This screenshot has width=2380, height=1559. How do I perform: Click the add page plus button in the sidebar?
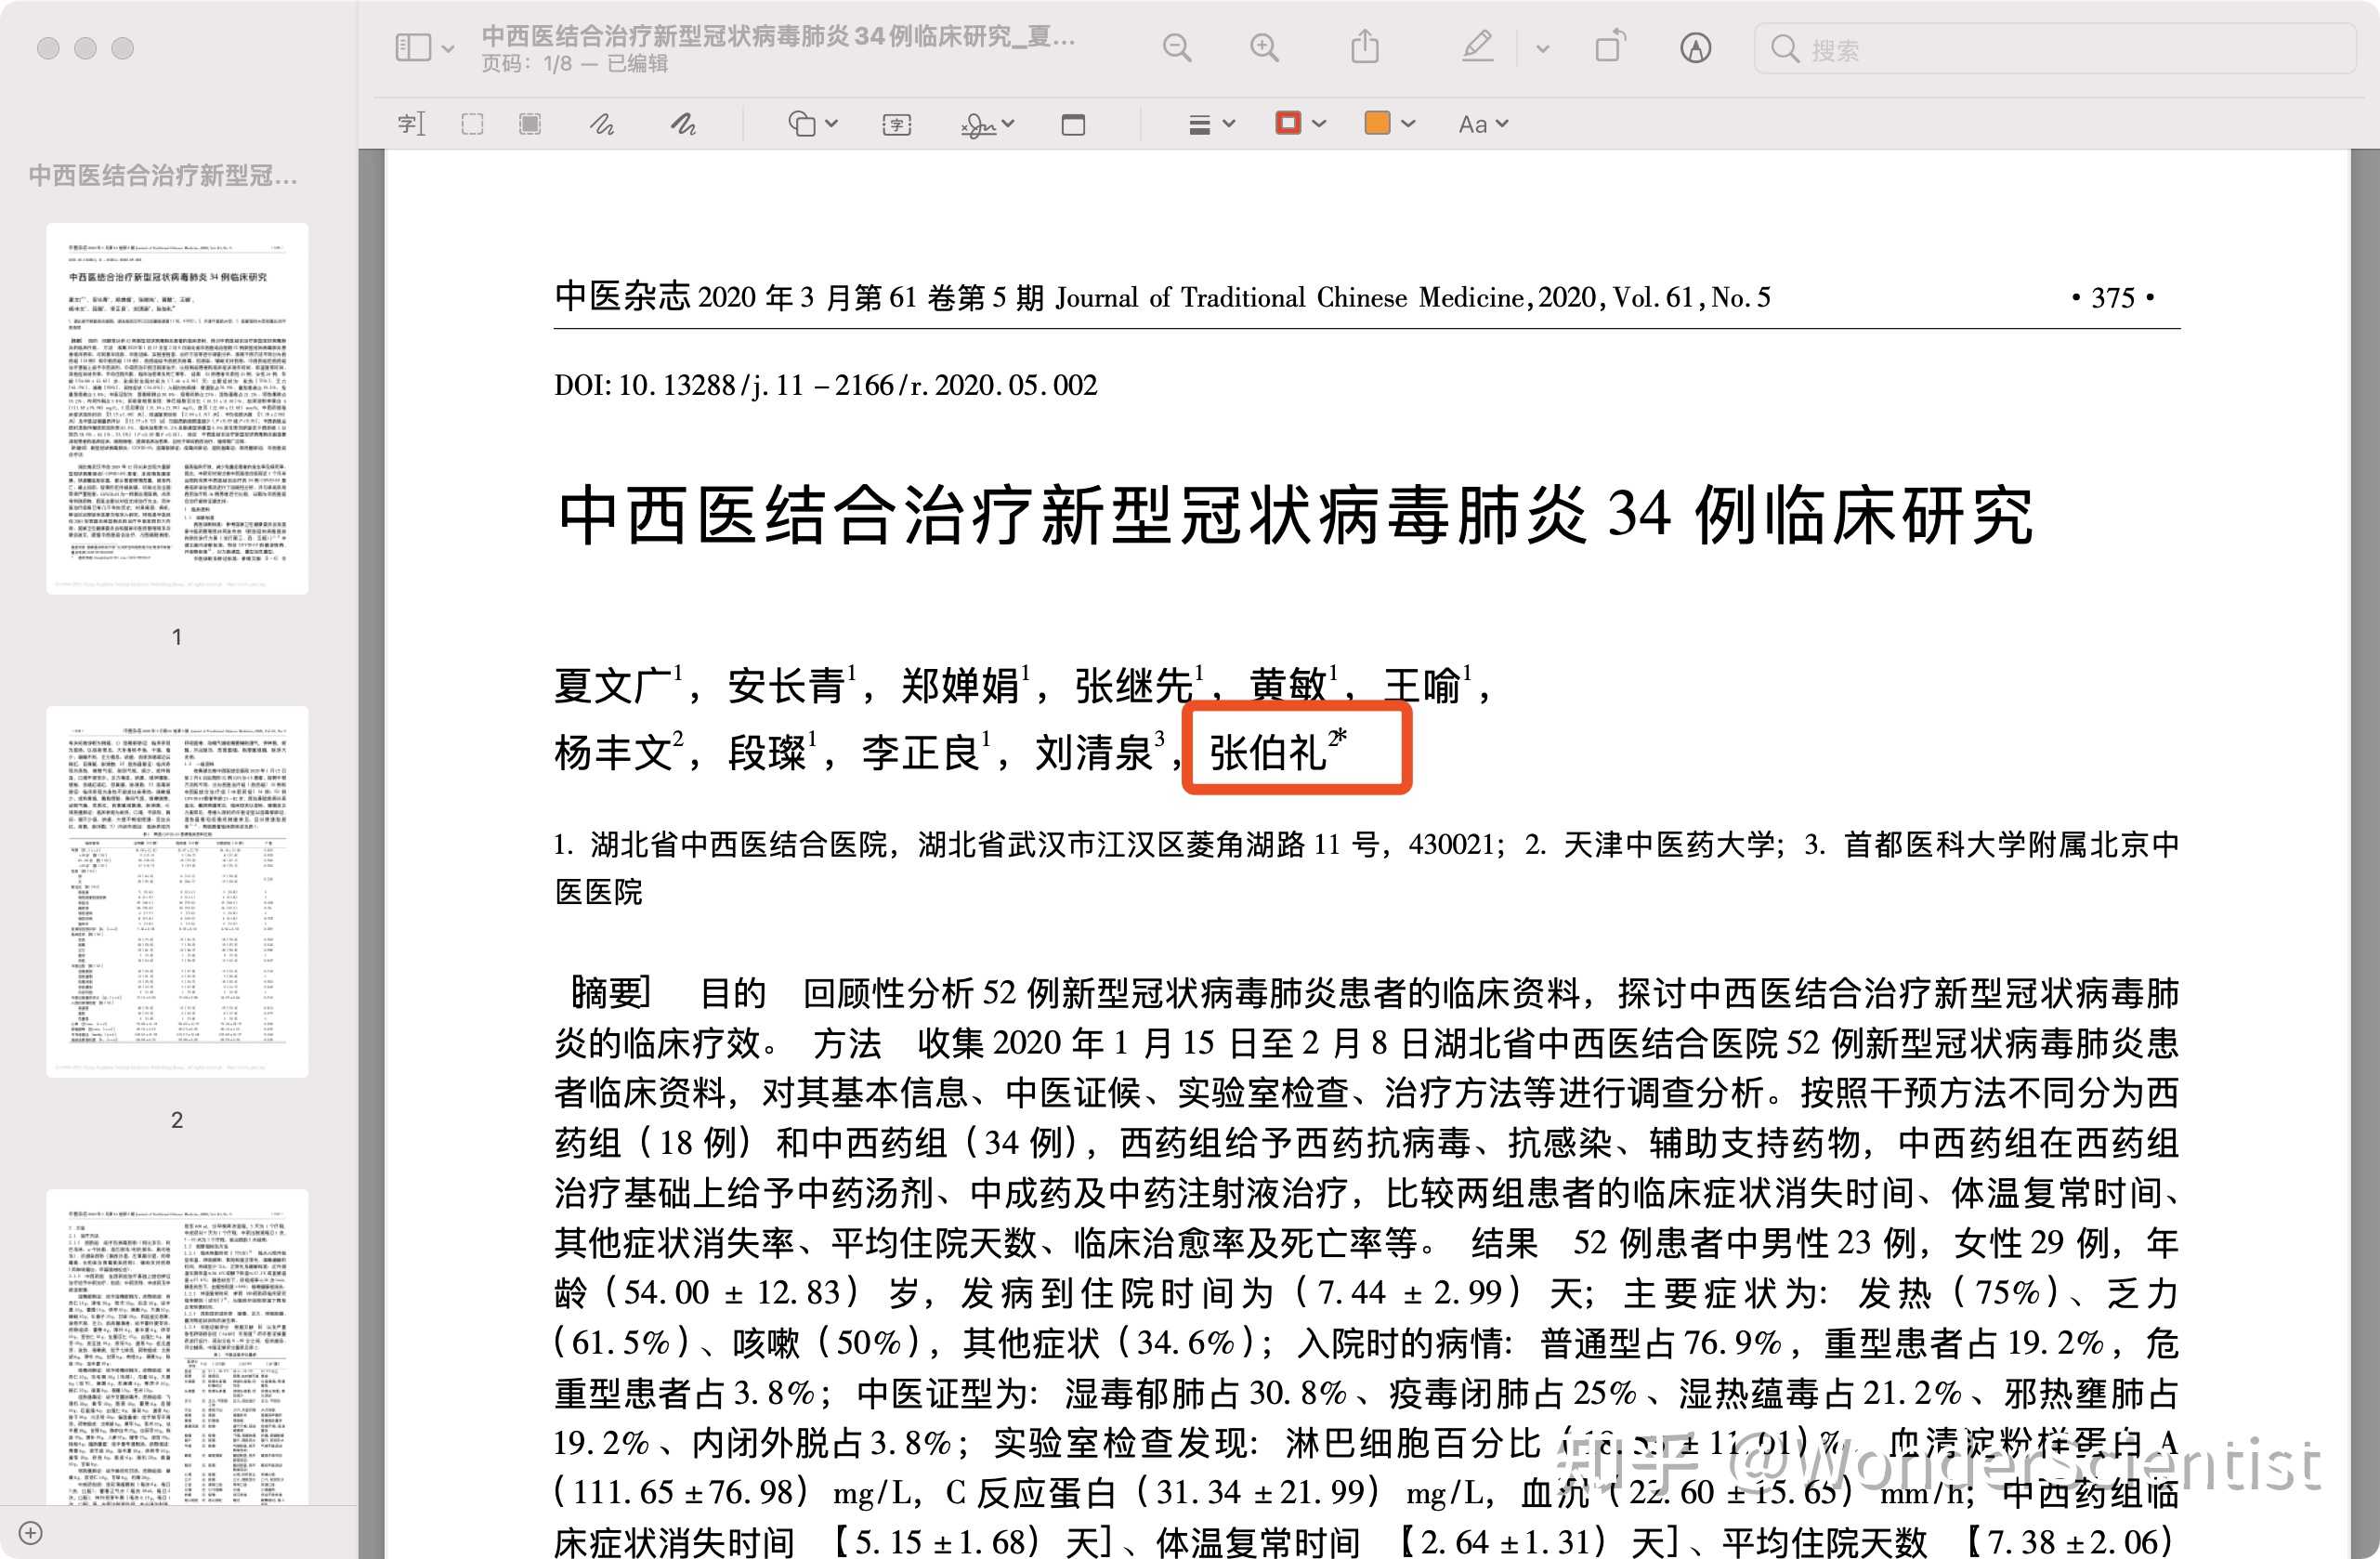coord(31,1532)
